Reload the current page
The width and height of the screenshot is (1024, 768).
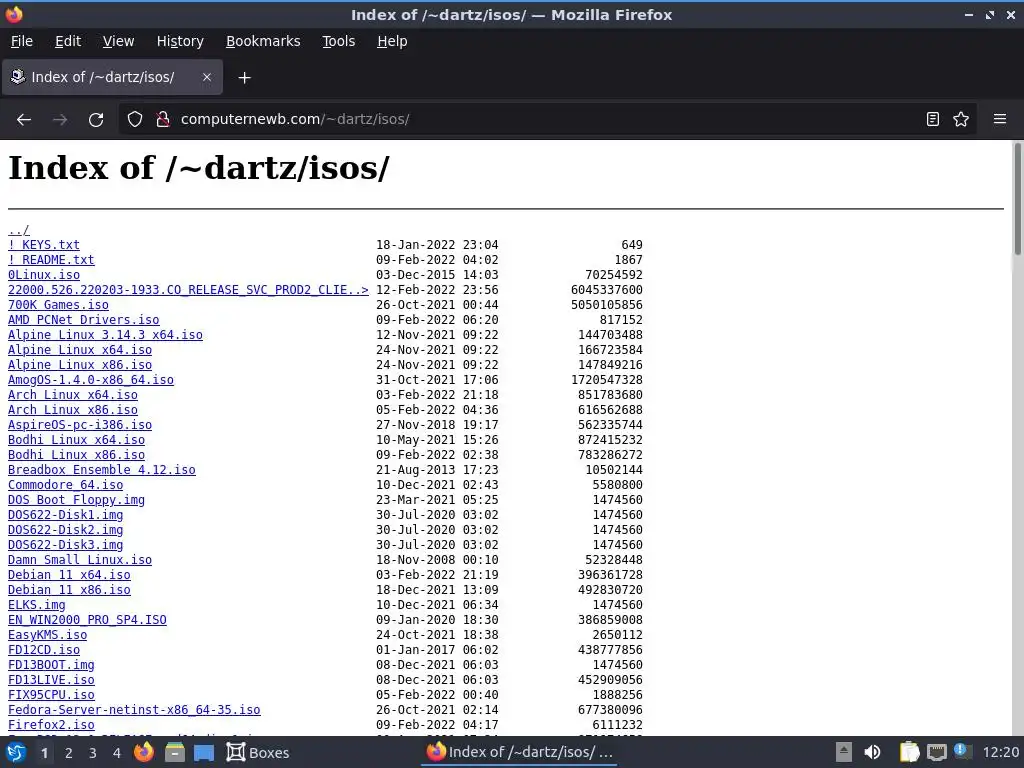tap(96, 120)
